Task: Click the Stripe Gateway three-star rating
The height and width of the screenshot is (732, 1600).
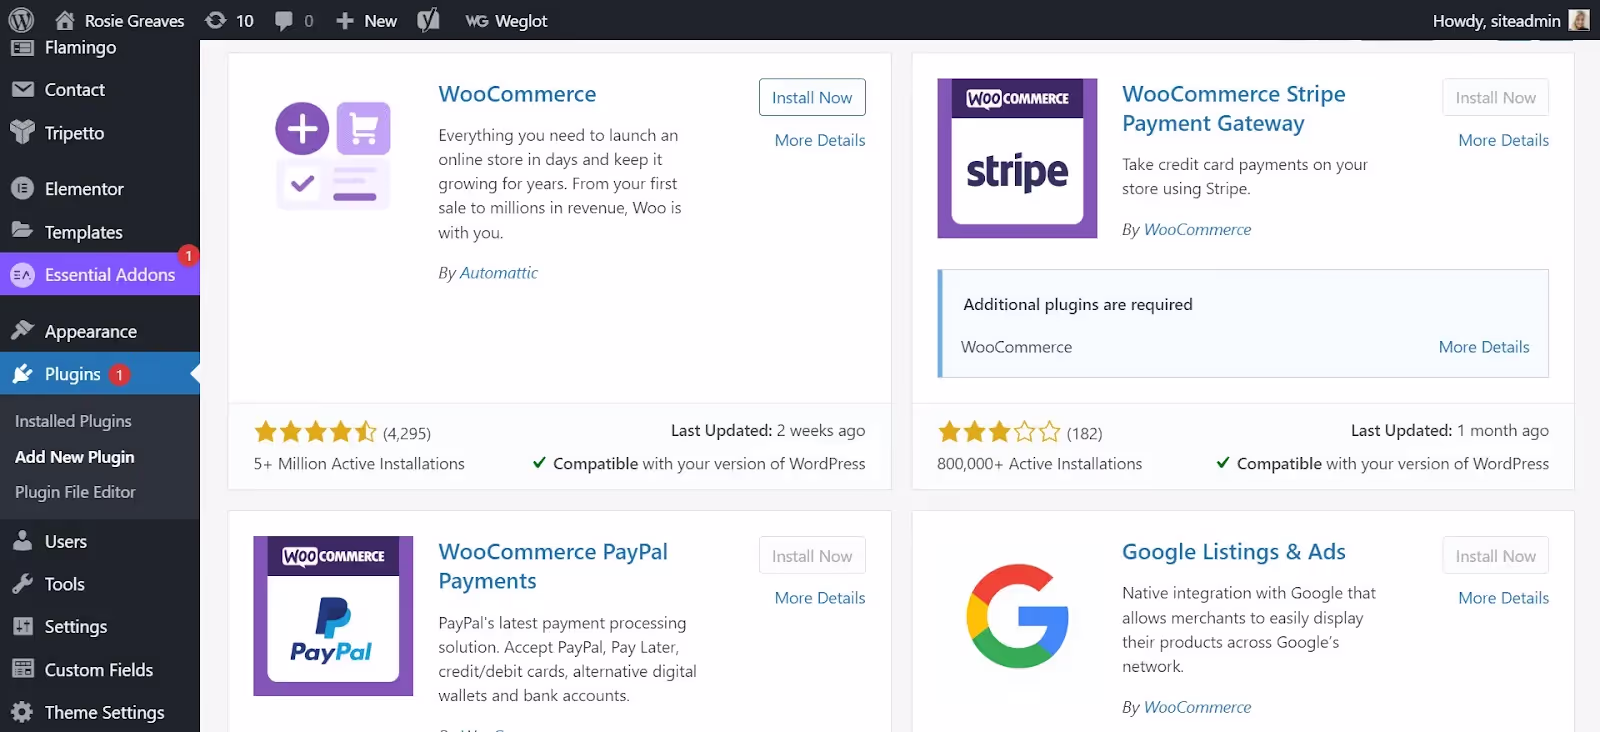Action: (x=998, y=432)
